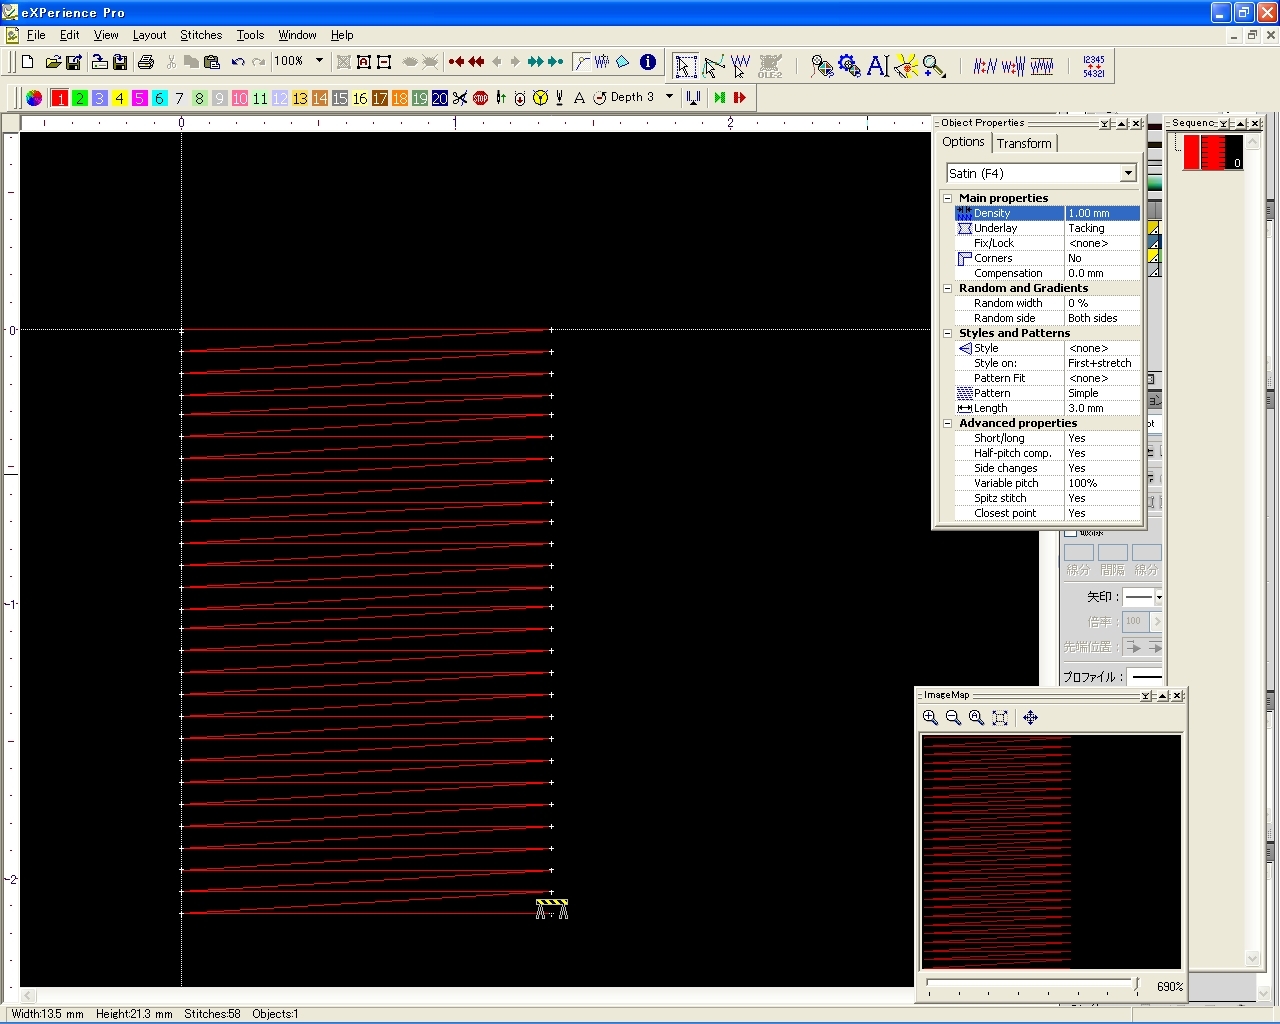Click the green play-forward icon
The height and width of the screenshot is (1024, 1280).
pos(719,98)
